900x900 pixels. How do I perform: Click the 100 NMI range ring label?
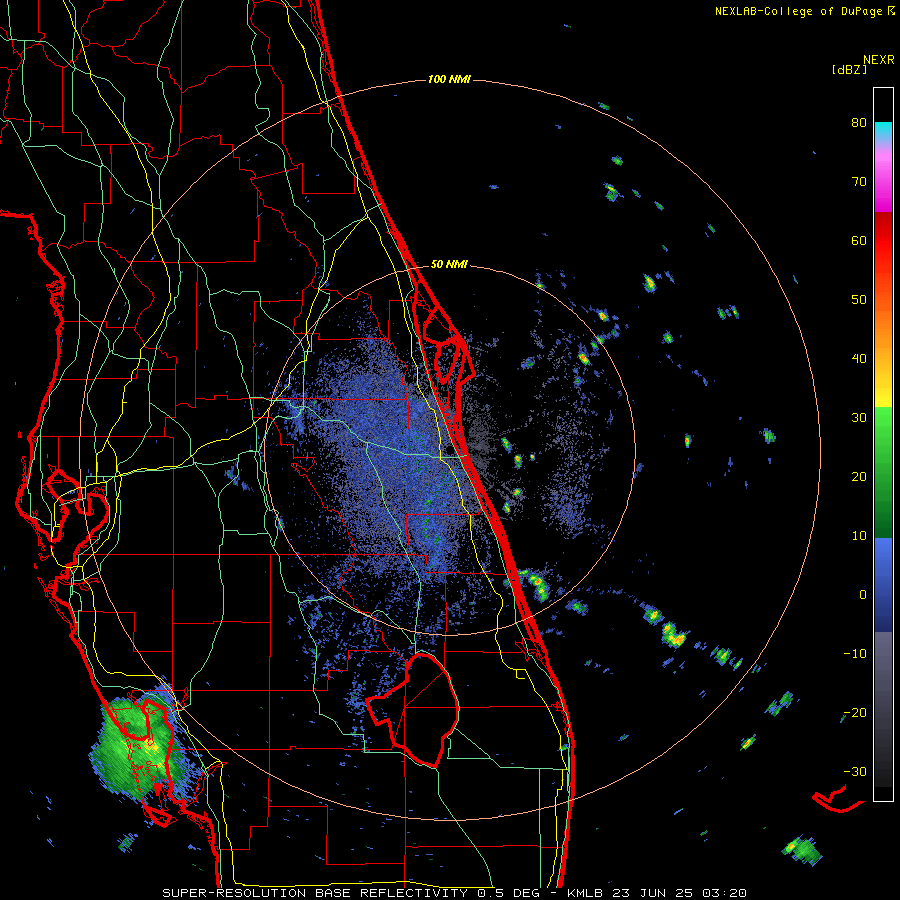449,79
